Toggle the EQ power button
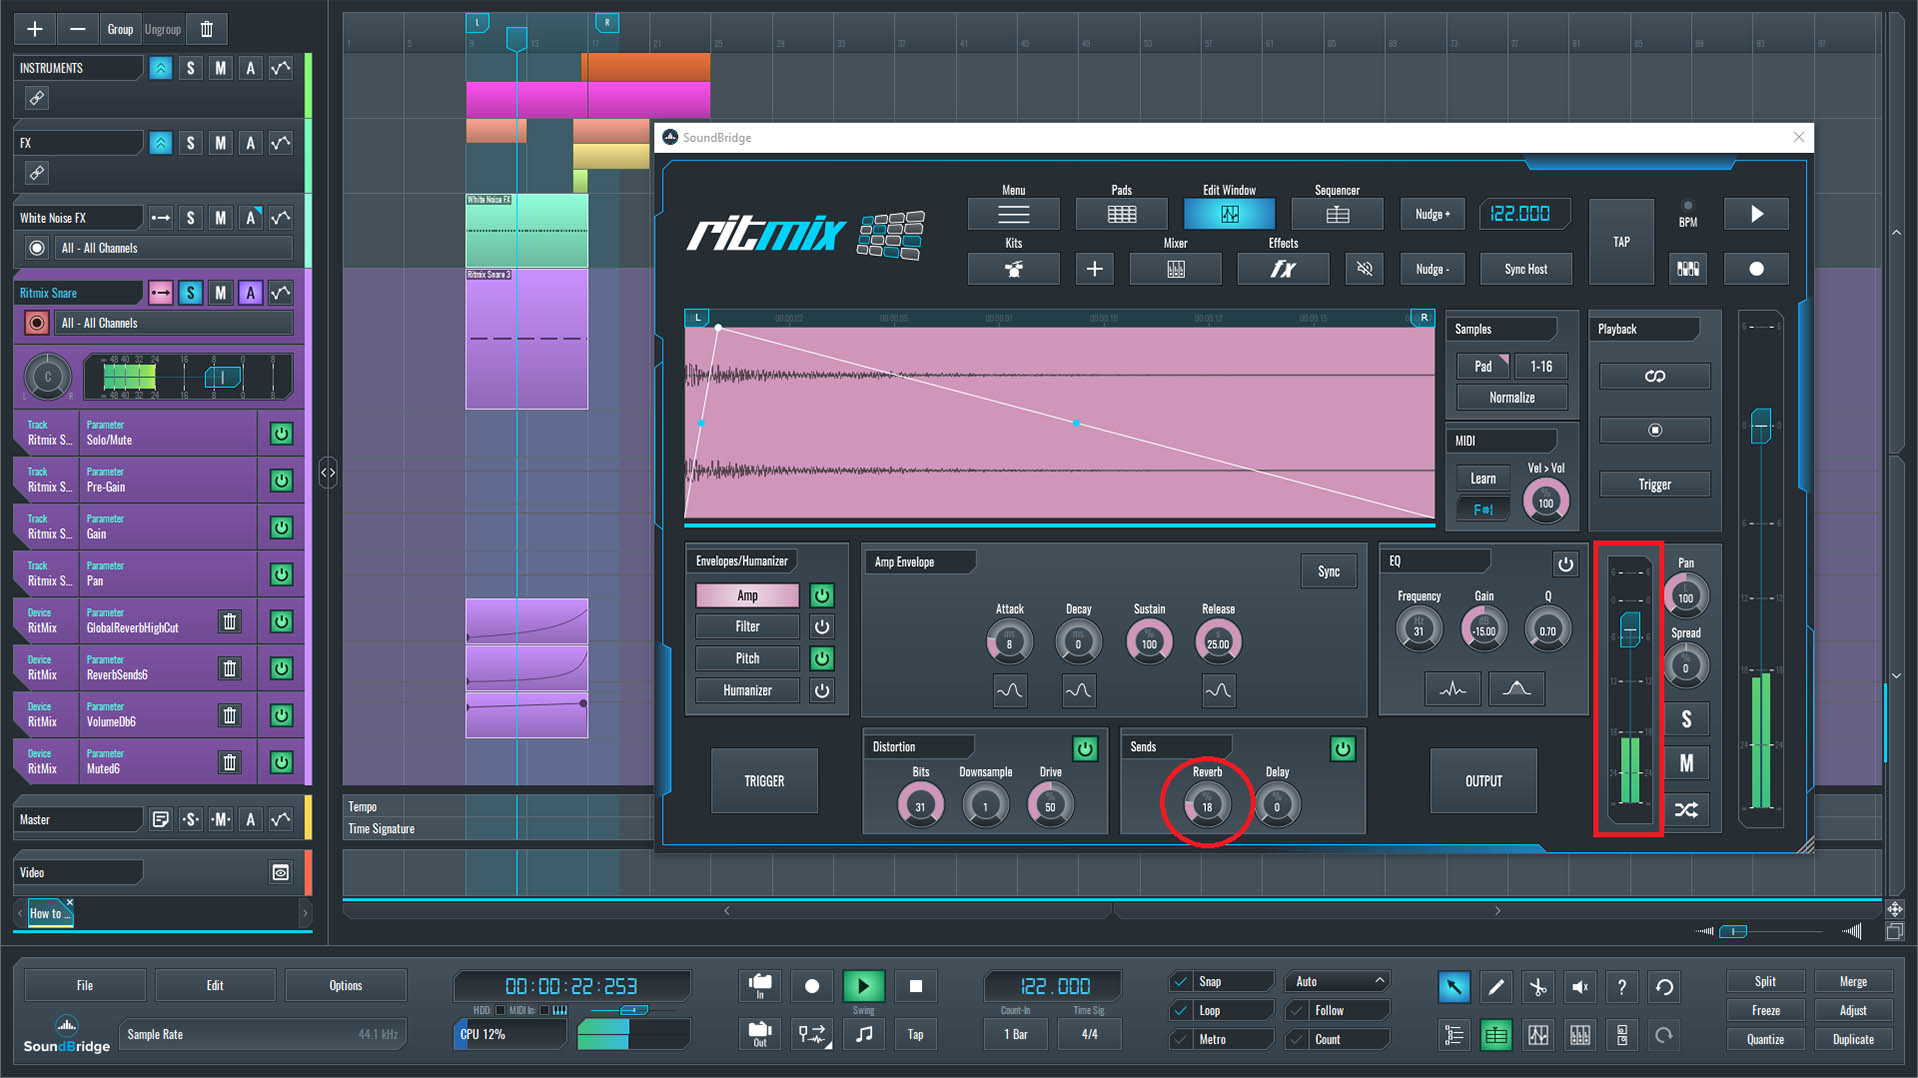Screen dimensions: 1918x1078 coord(1565,564)
